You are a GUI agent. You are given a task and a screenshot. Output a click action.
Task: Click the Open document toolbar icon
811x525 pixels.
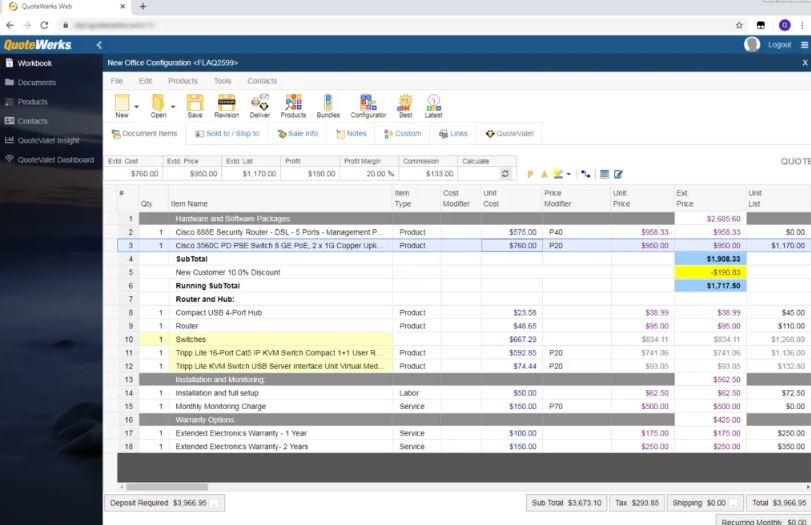click(x=158, y=106)
